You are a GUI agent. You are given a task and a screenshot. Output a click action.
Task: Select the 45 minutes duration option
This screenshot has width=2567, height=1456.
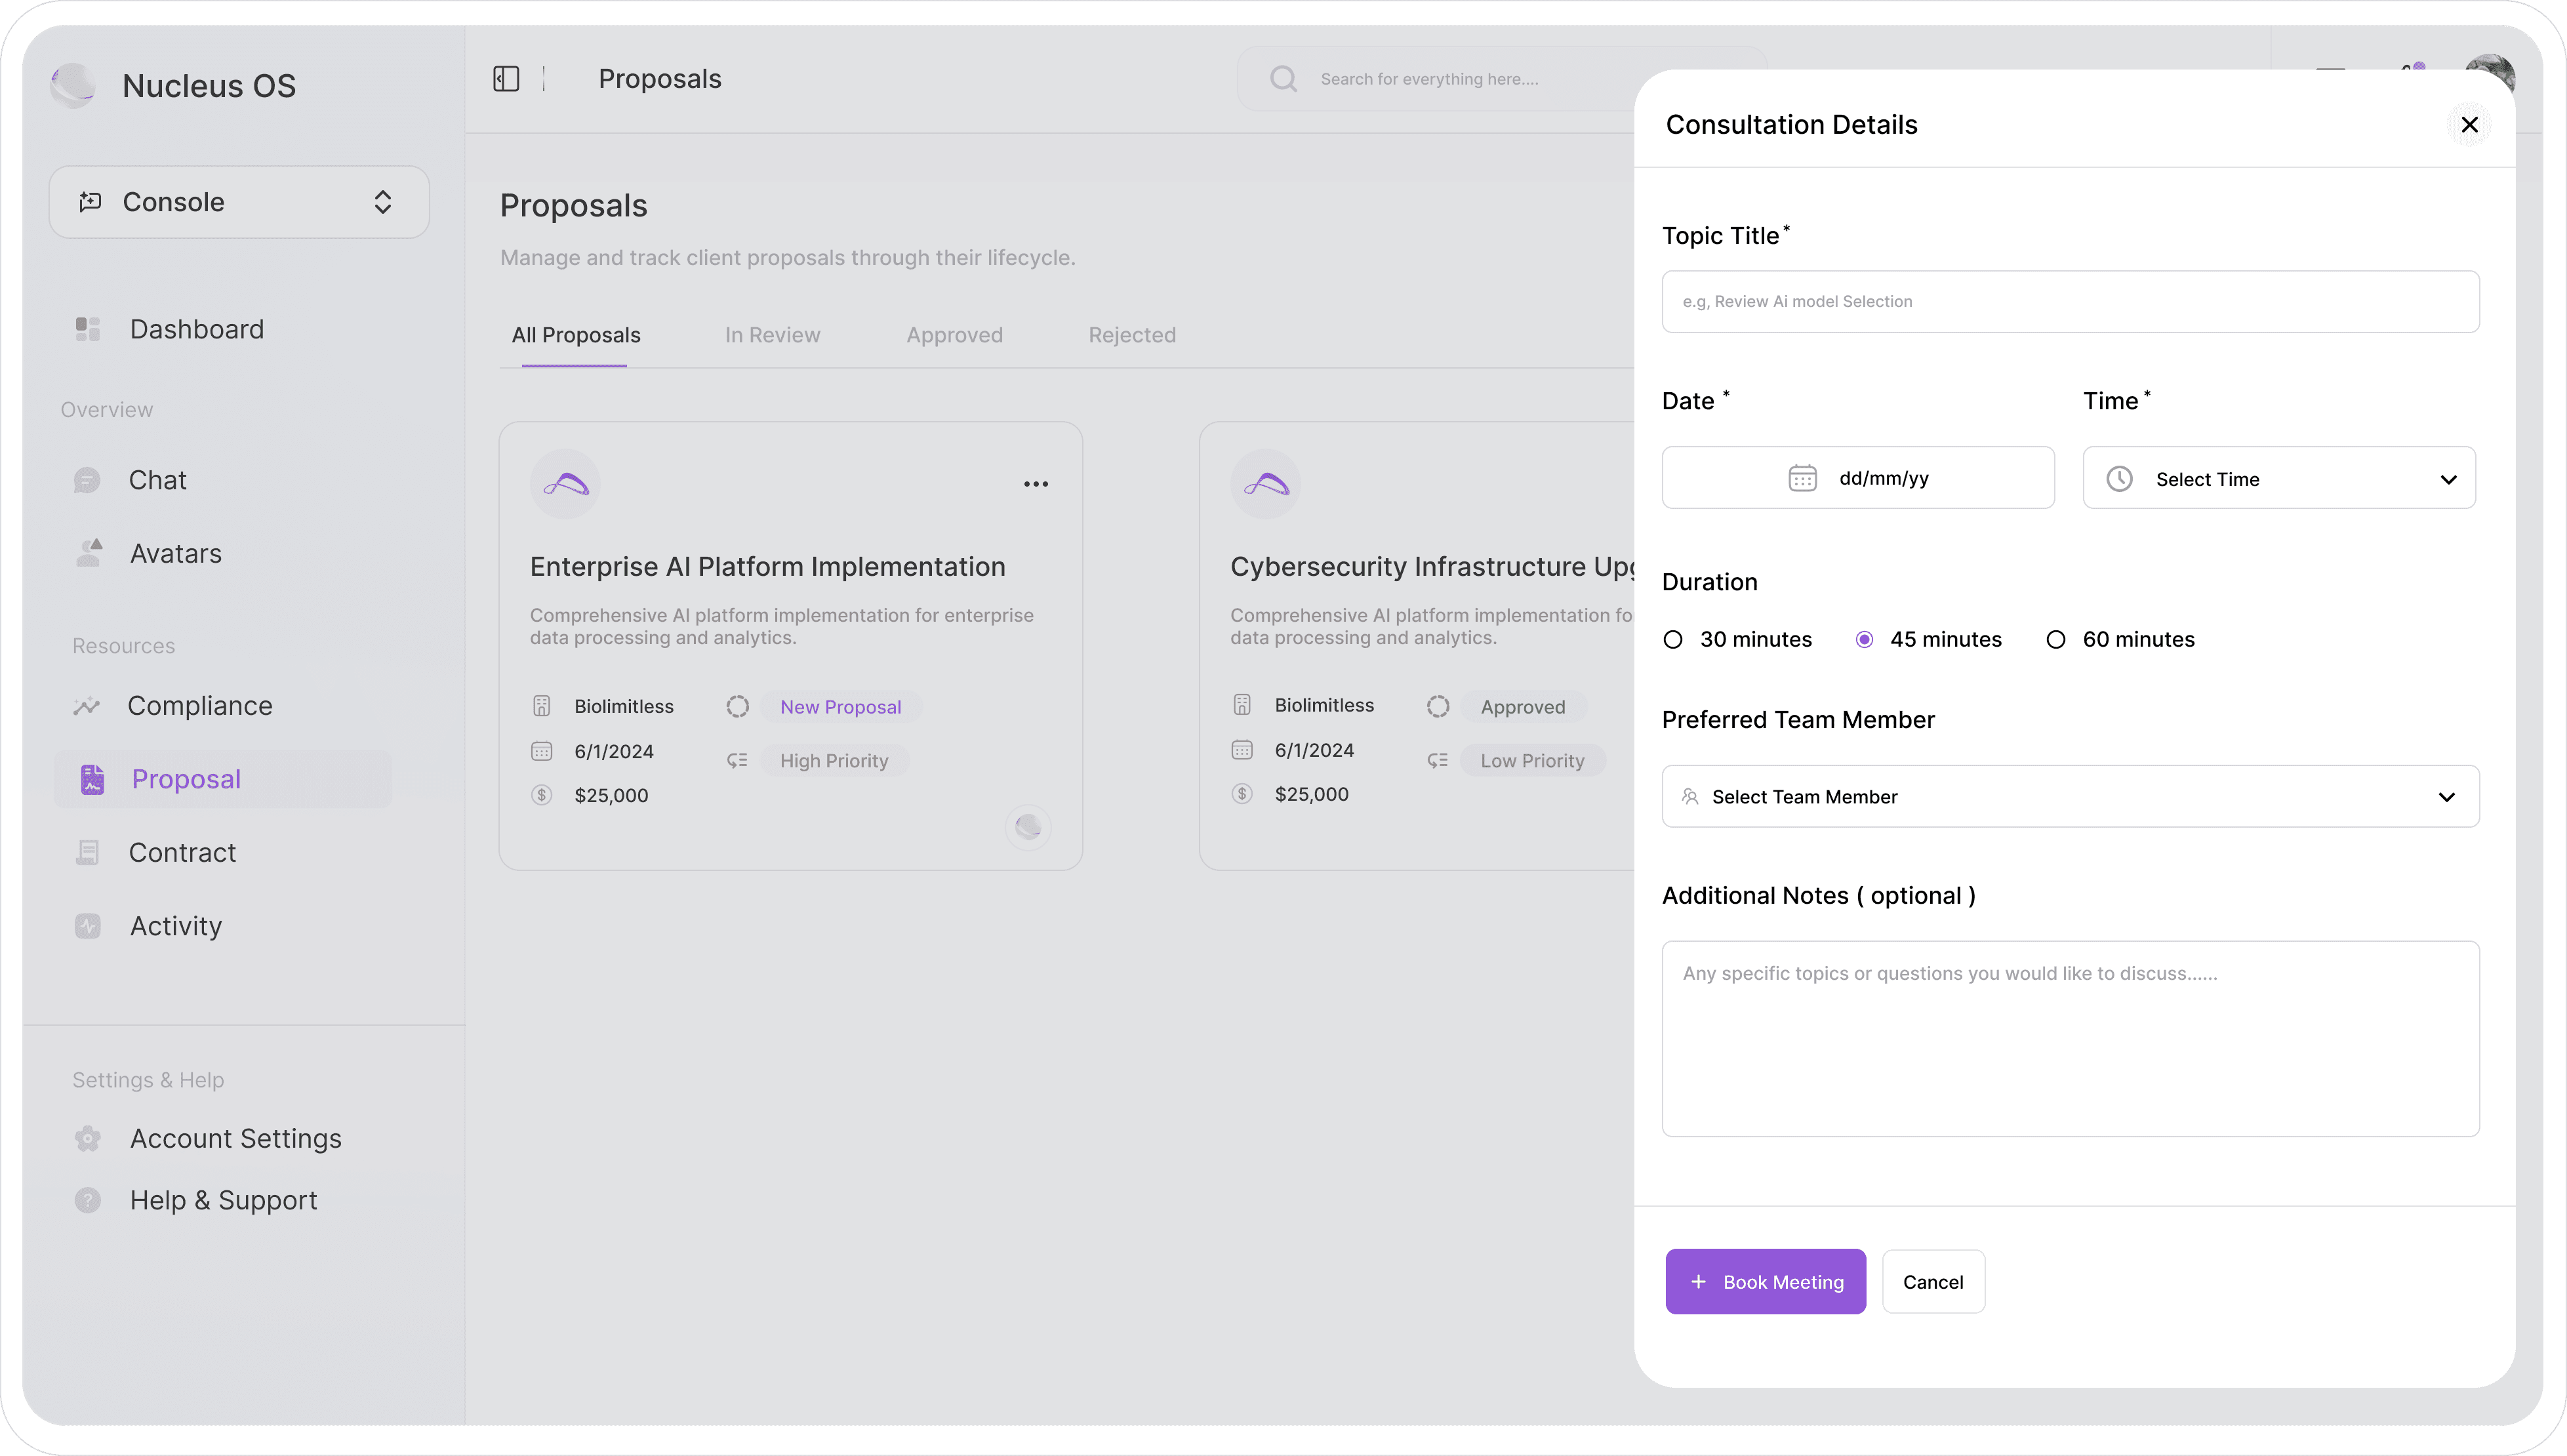[1864, 640]
